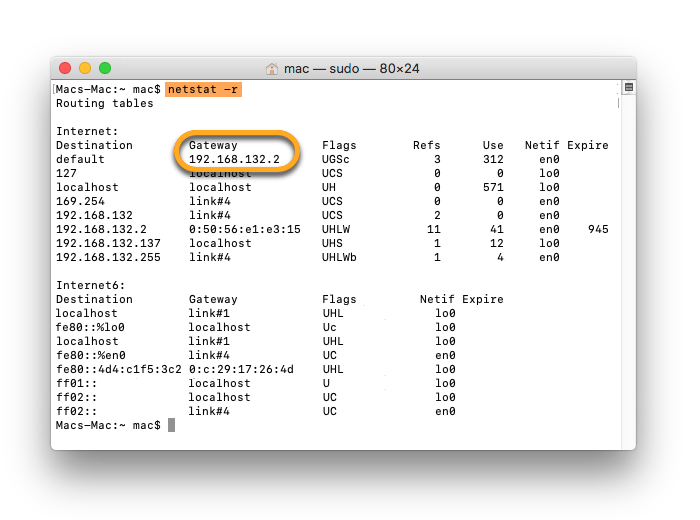
Task: Click the scrollback marker icon at top right
Action: [x=628, y=88]
